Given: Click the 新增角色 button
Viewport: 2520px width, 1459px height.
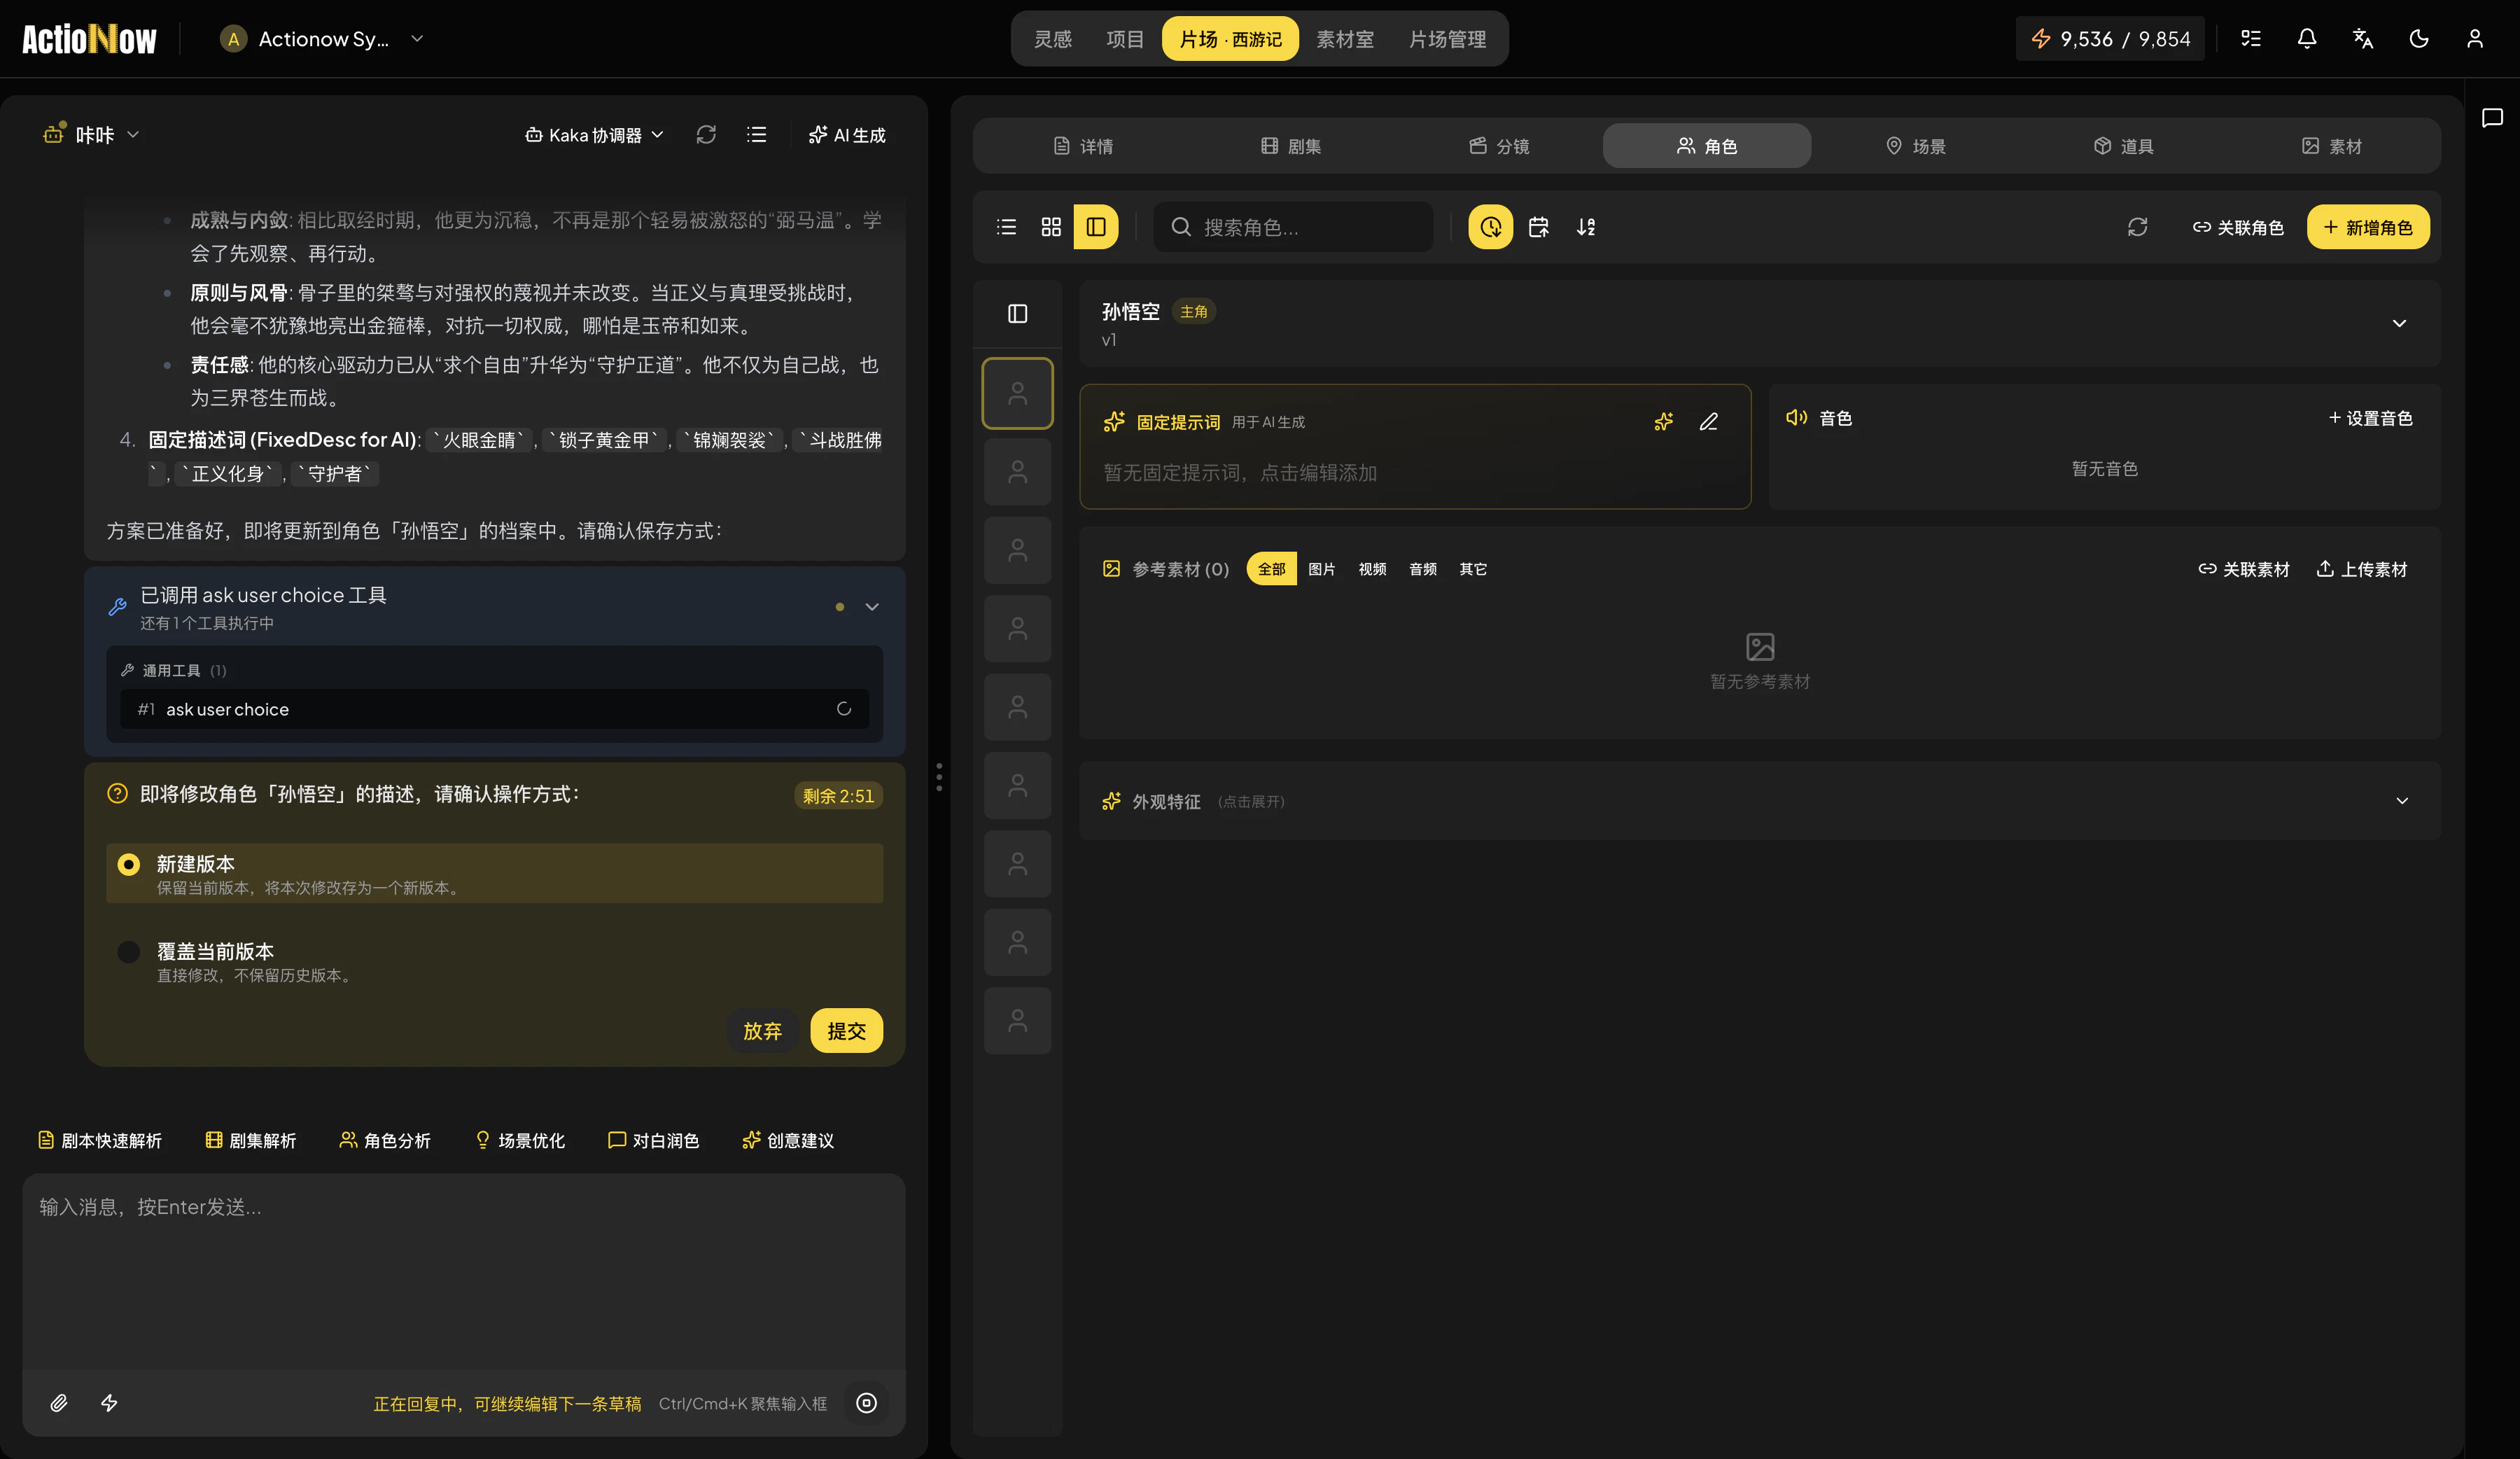Looking at the screenshot, I should coord(2367,227).
